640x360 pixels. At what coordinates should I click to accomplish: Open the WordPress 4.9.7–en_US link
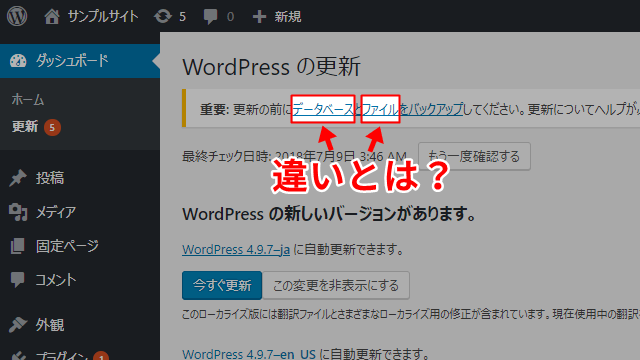point(249,354)
